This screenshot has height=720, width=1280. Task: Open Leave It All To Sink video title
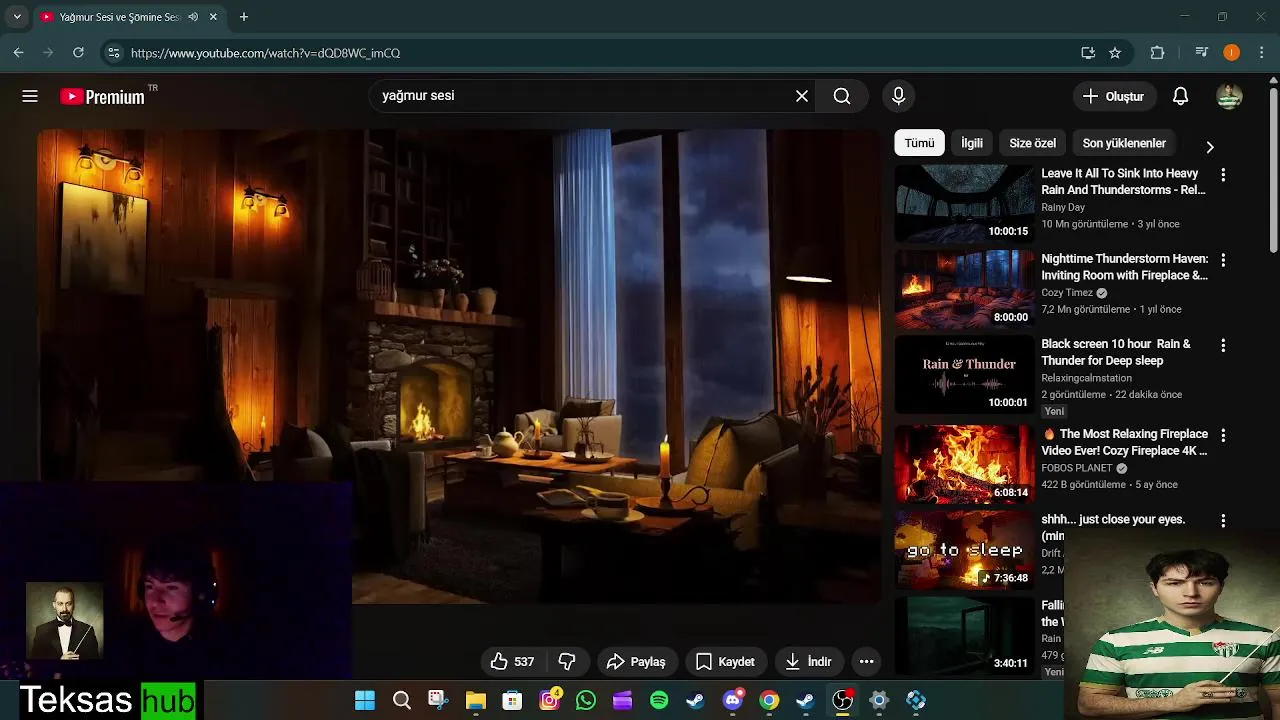pos(1123,181)
